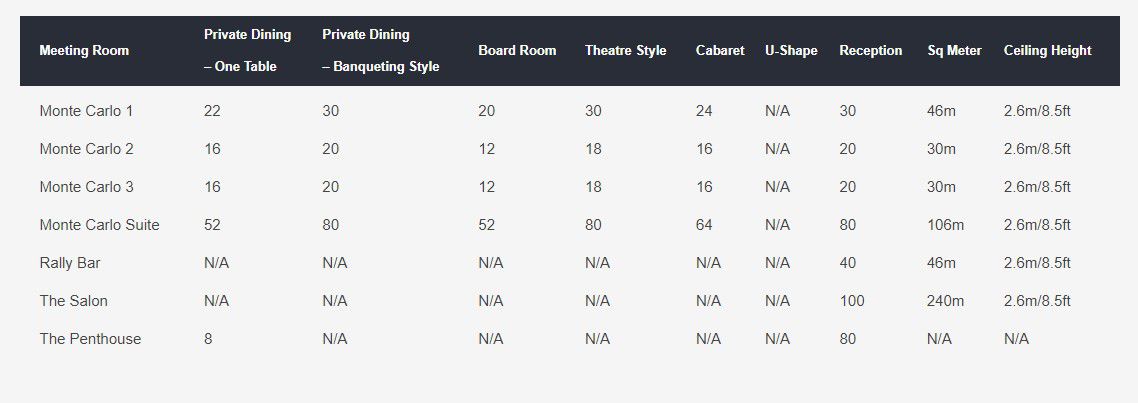Click the Private Dining One Table header

point(247,50)
